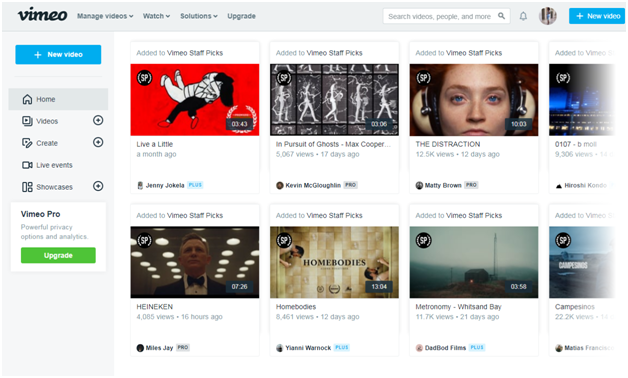Screen dimensions: 628x378
Task: Open Yianni Warnock's profile link
Action: click(308, 348)
